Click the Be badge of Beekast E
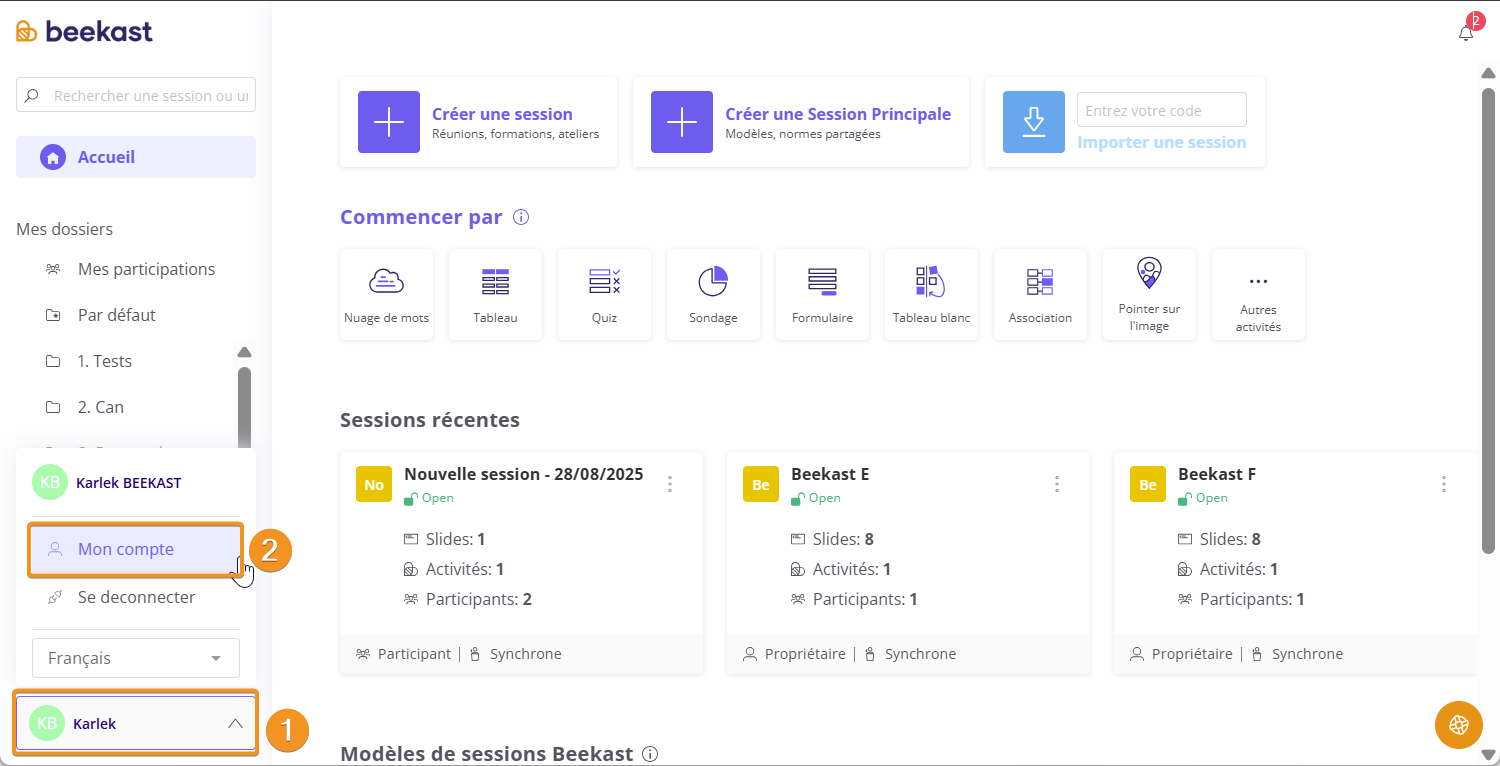This screenshot has width=1500, height=766. pyautogui.click(x=761, y=484)
